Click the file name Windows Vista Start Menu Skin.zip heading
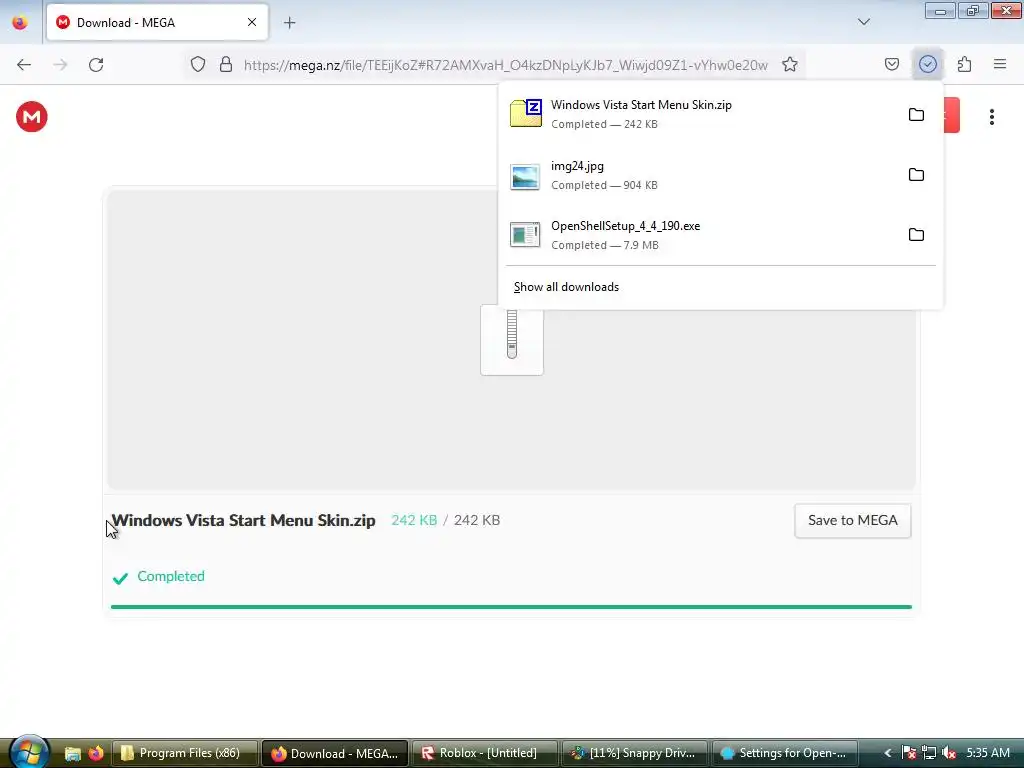Image resolution: width=1024 pixels, height=768 pixels. tap(244, 520)
